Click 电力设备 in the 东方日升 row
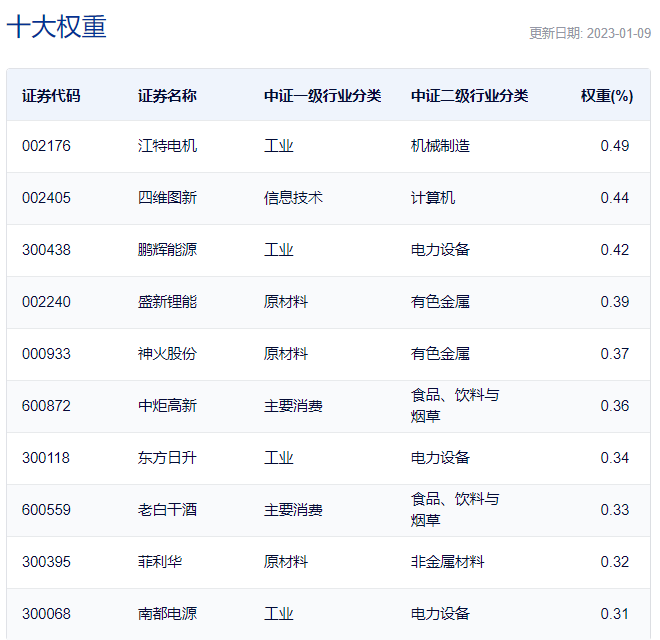Viewport: 660px width, 640px height. [440, 458]
